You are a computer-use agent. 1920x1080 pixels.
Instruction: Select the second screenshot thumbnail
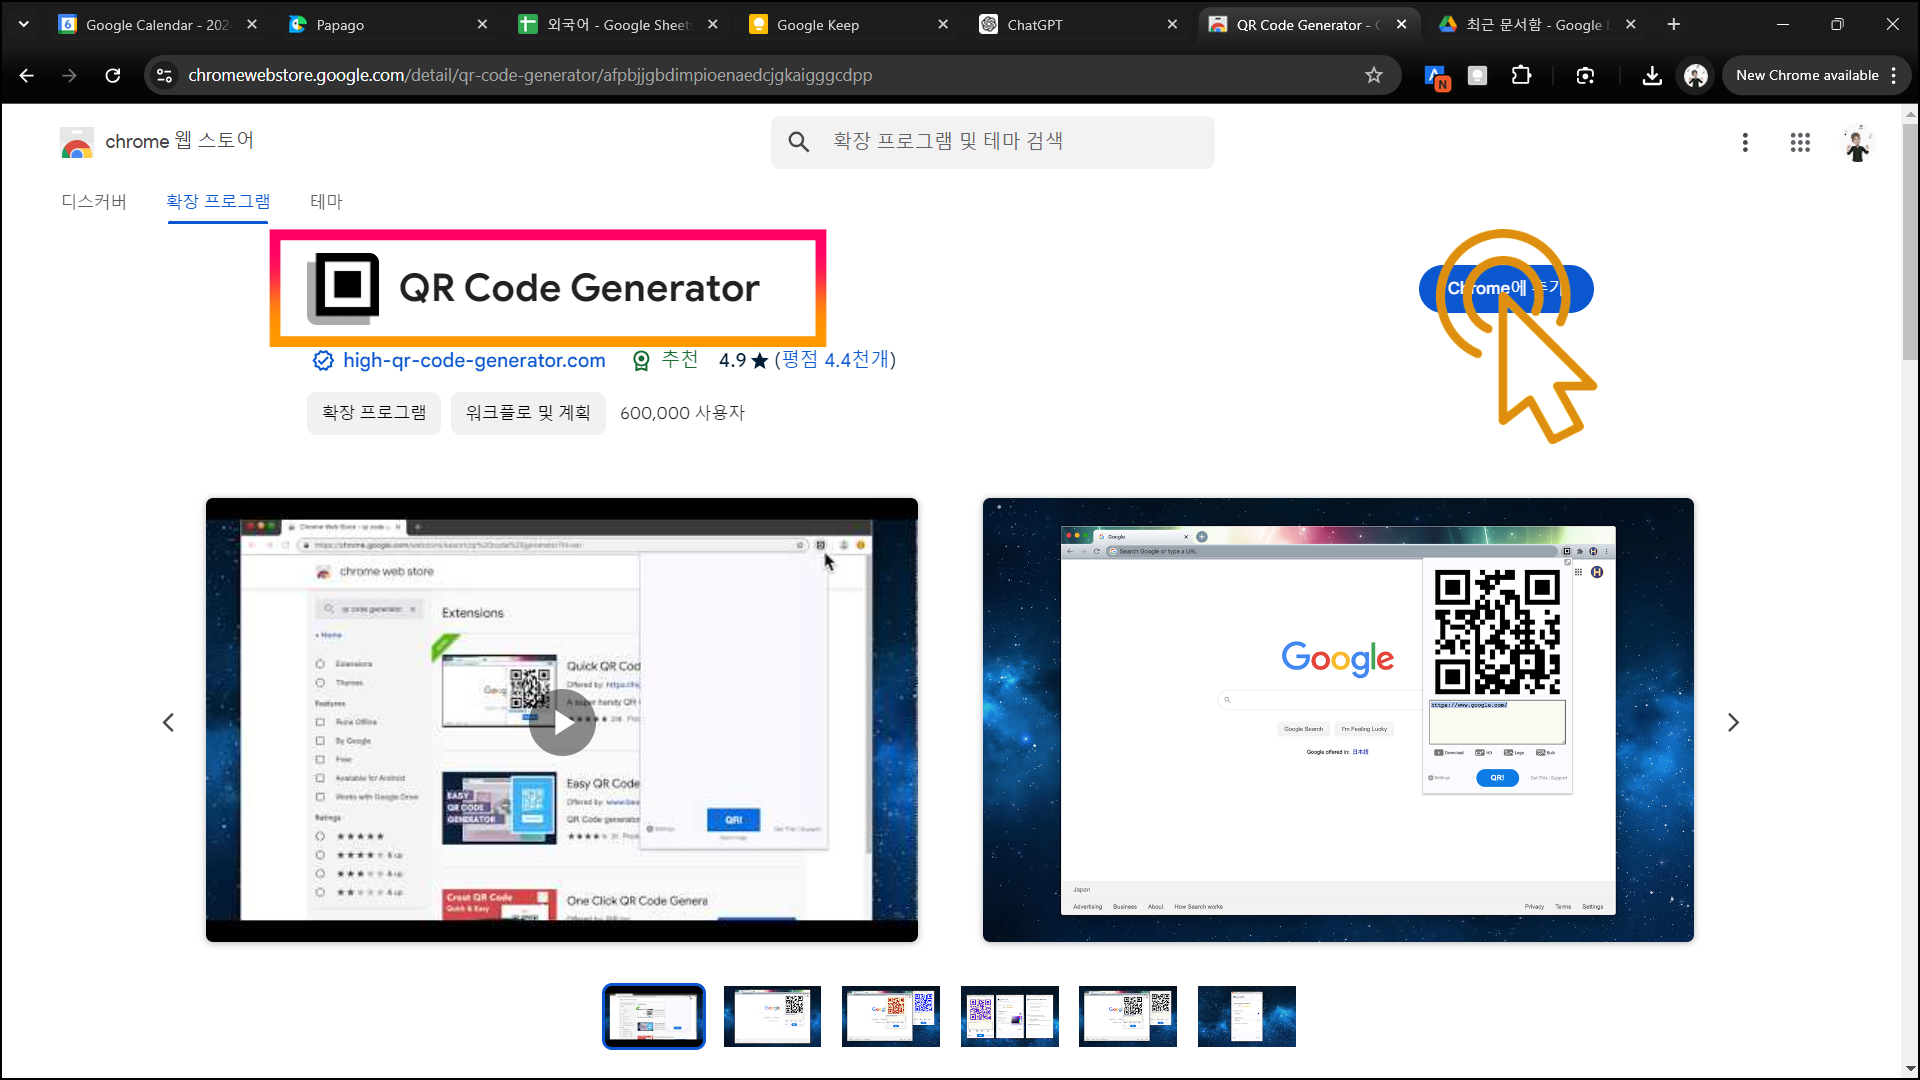click(x=772, y=1016)
